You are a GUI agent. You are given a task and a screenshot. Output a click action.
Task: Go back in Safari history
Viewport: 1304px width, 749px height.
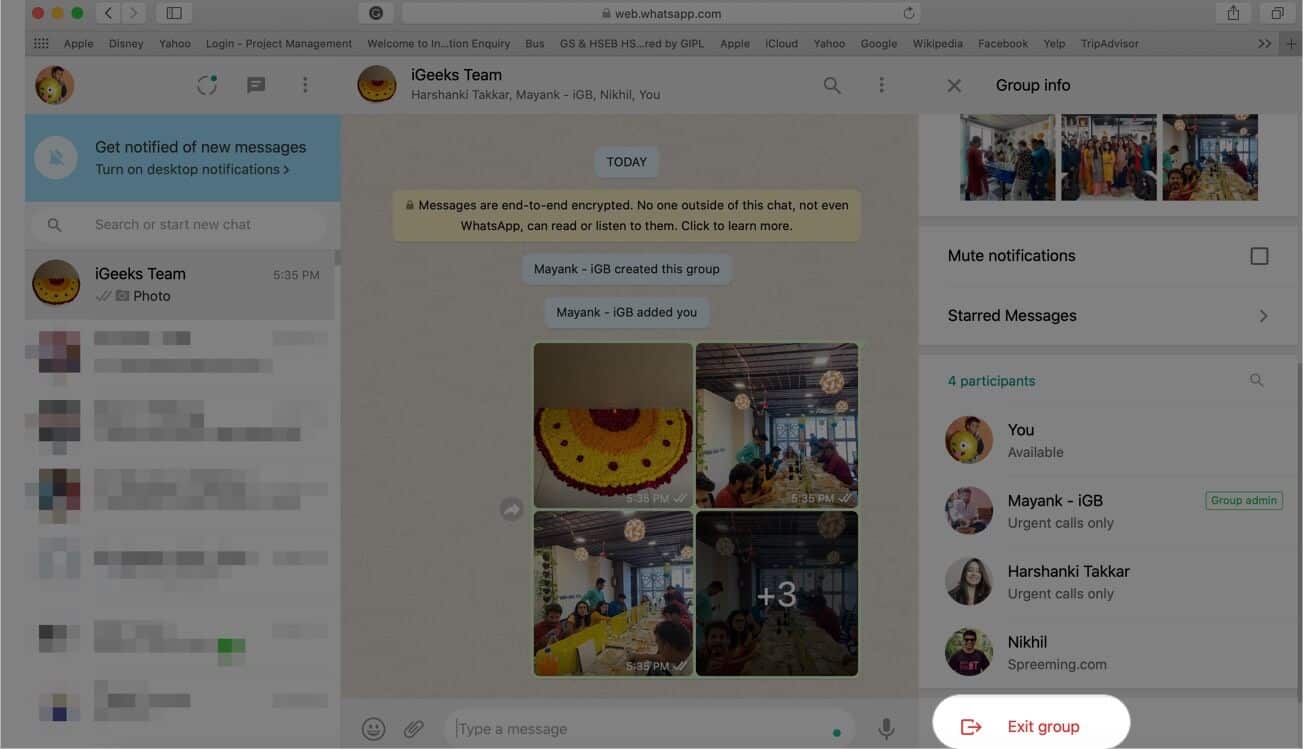coord(108,13)
